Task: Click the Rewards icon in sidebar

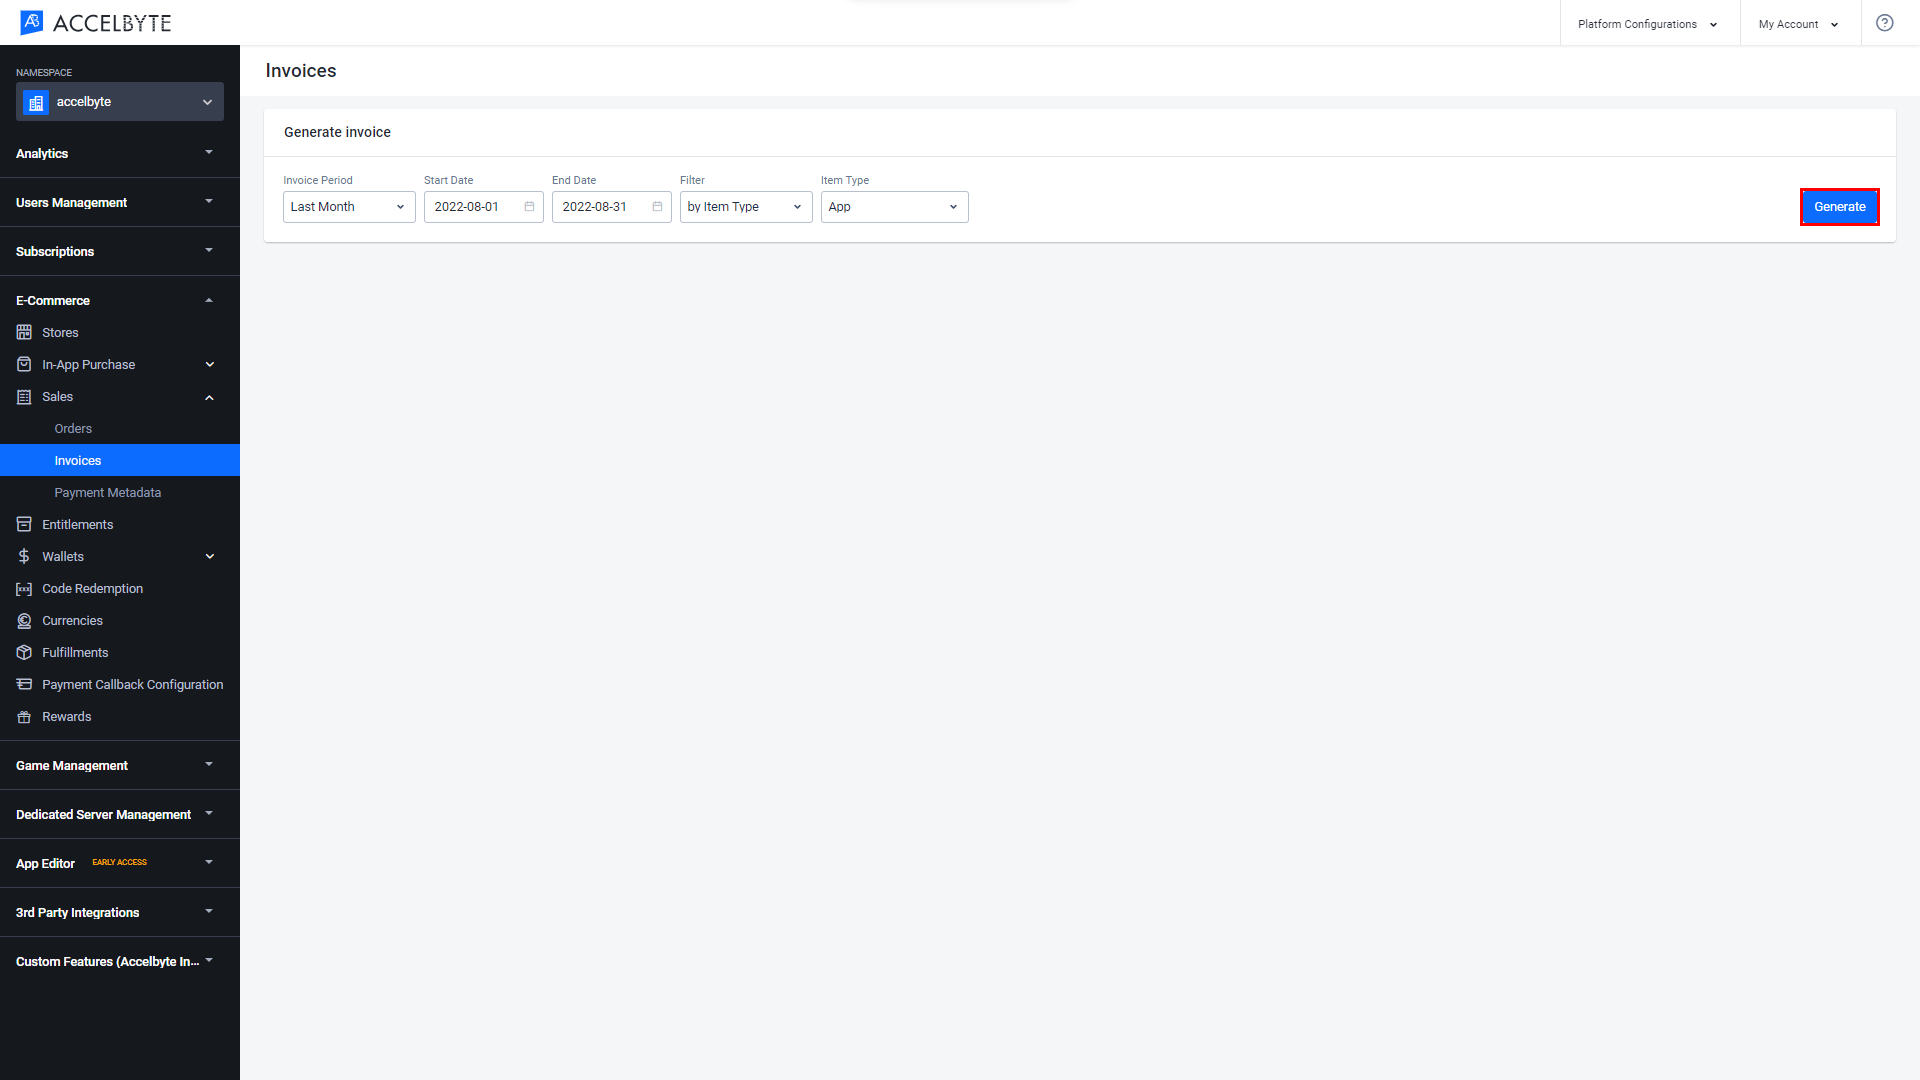Action: coord(25,716)
